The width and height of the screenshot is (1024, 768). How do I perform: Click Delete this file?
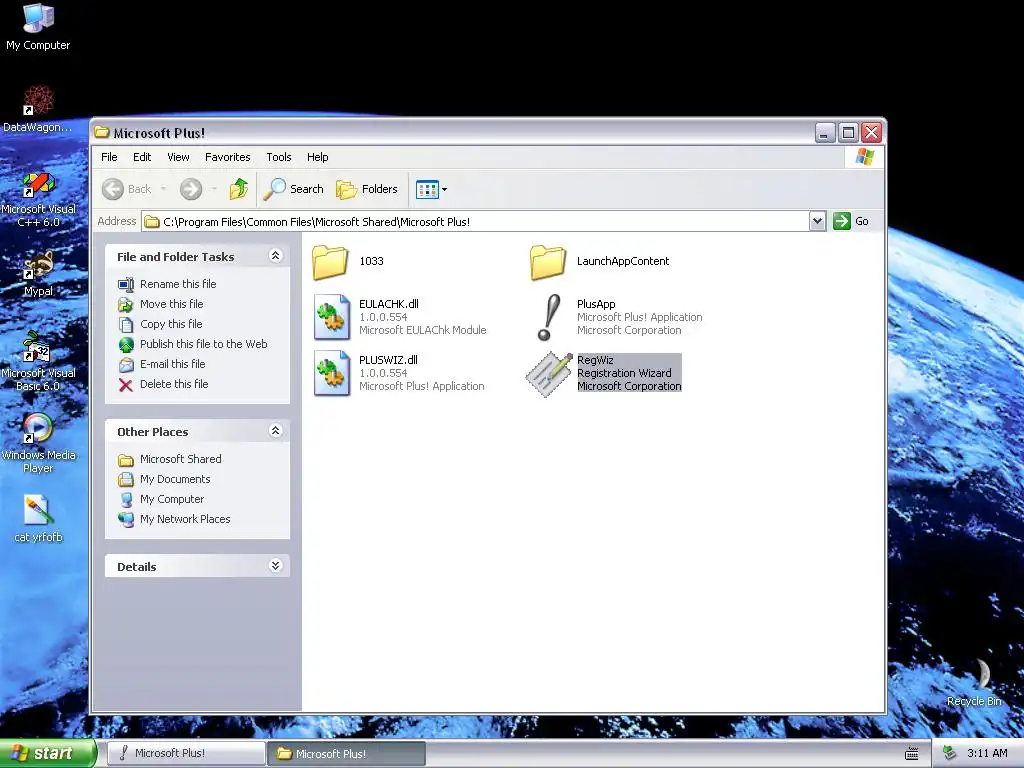pyautogui.click(x=174, y=384)
